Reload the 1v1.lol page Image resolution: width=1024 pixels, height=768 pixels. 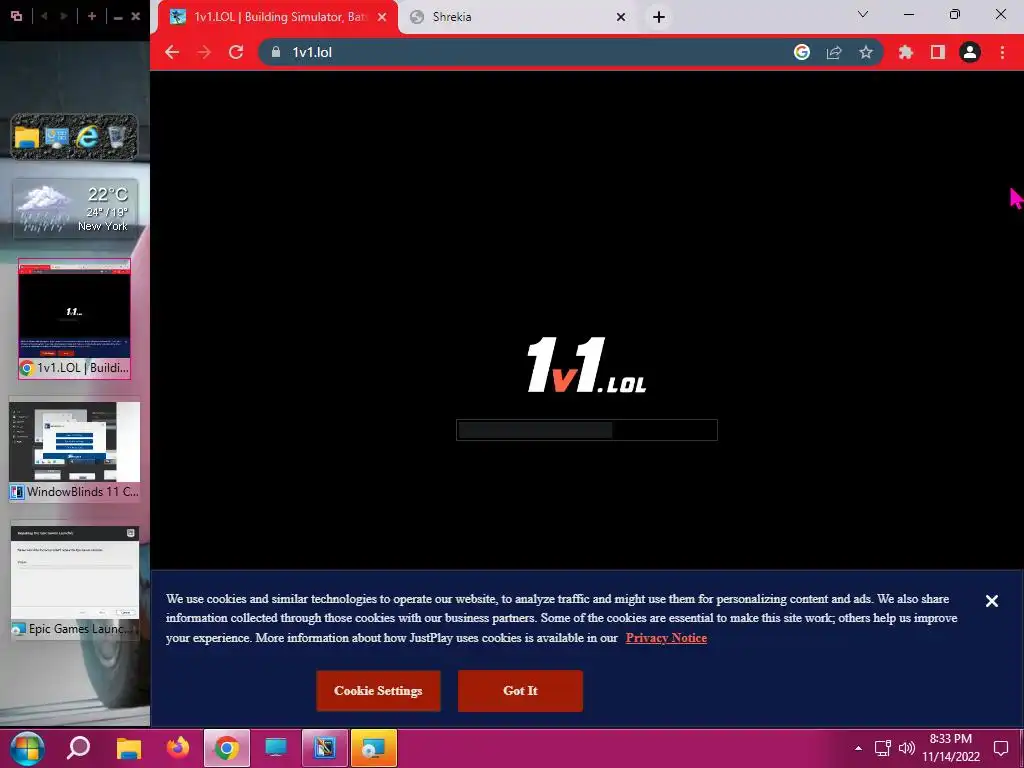(x=236, y=52)
